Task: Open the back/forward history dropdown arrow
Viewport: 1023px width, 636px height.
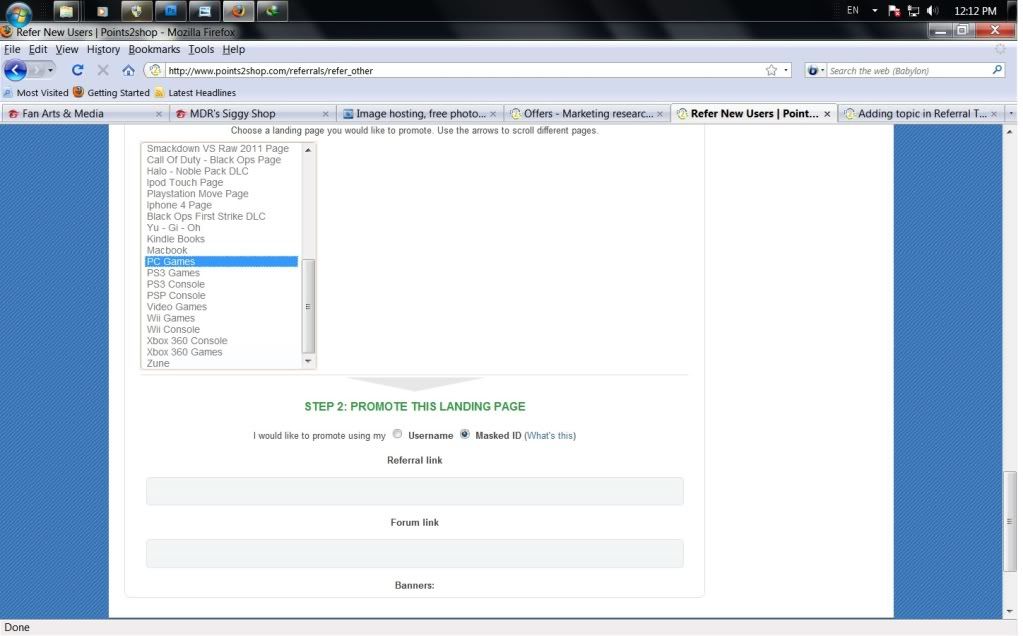Action: tap(50, 70)
